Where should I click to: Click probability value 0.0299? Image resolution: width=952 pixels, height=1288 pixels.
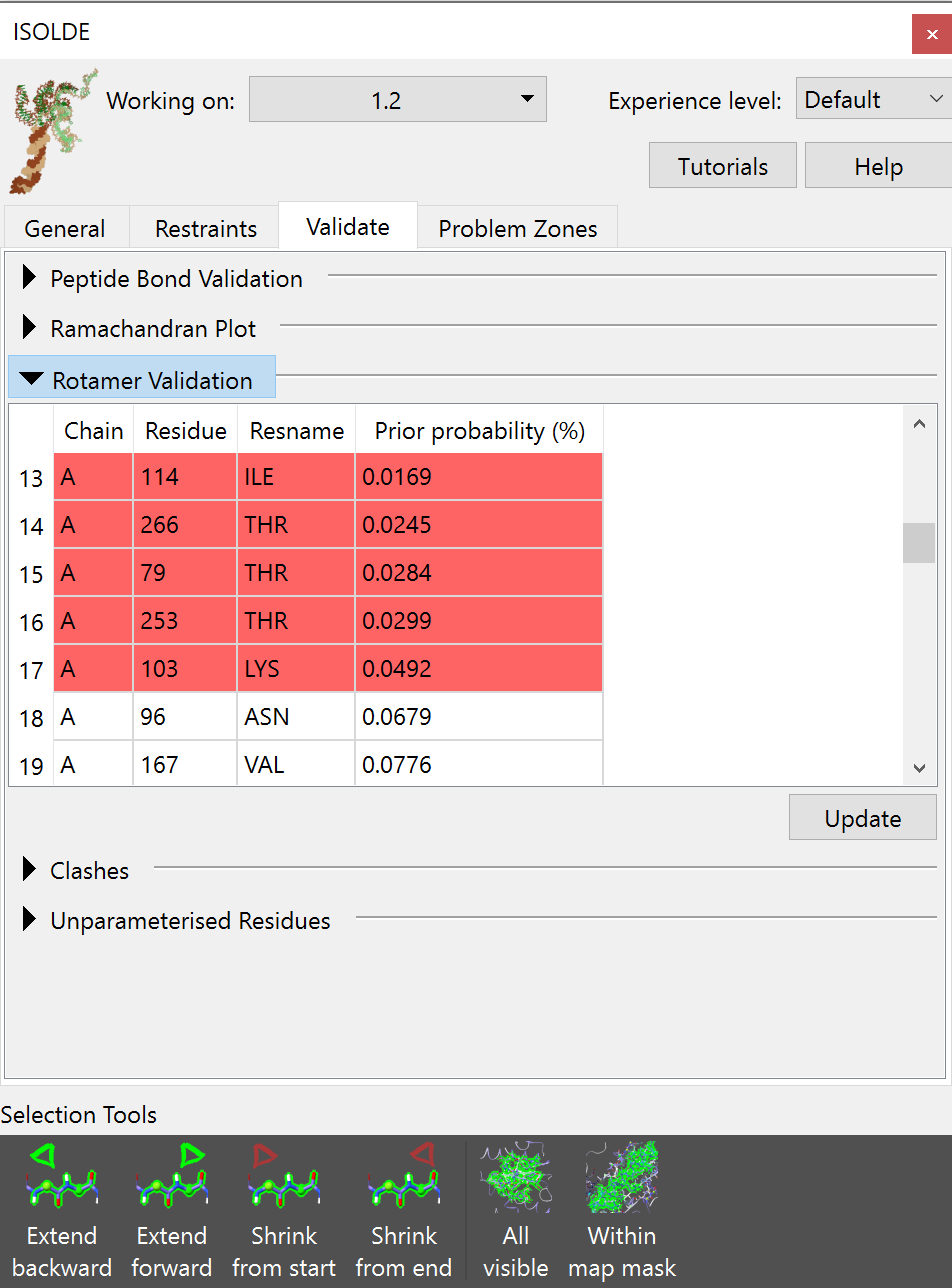click(x=480, y=621)
